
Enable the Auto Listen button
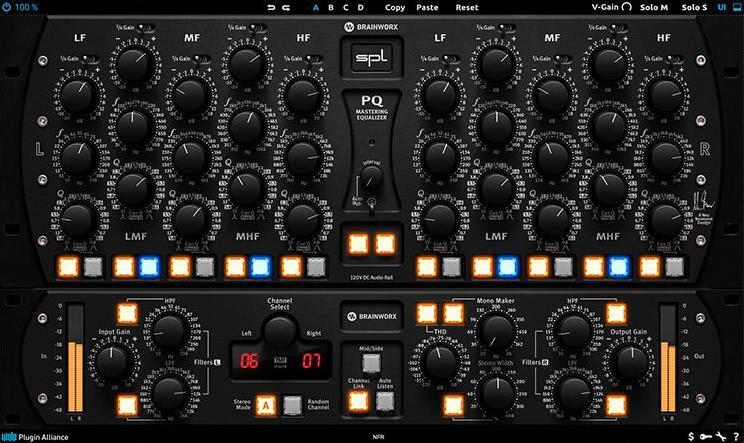click(x=385, y=401)
